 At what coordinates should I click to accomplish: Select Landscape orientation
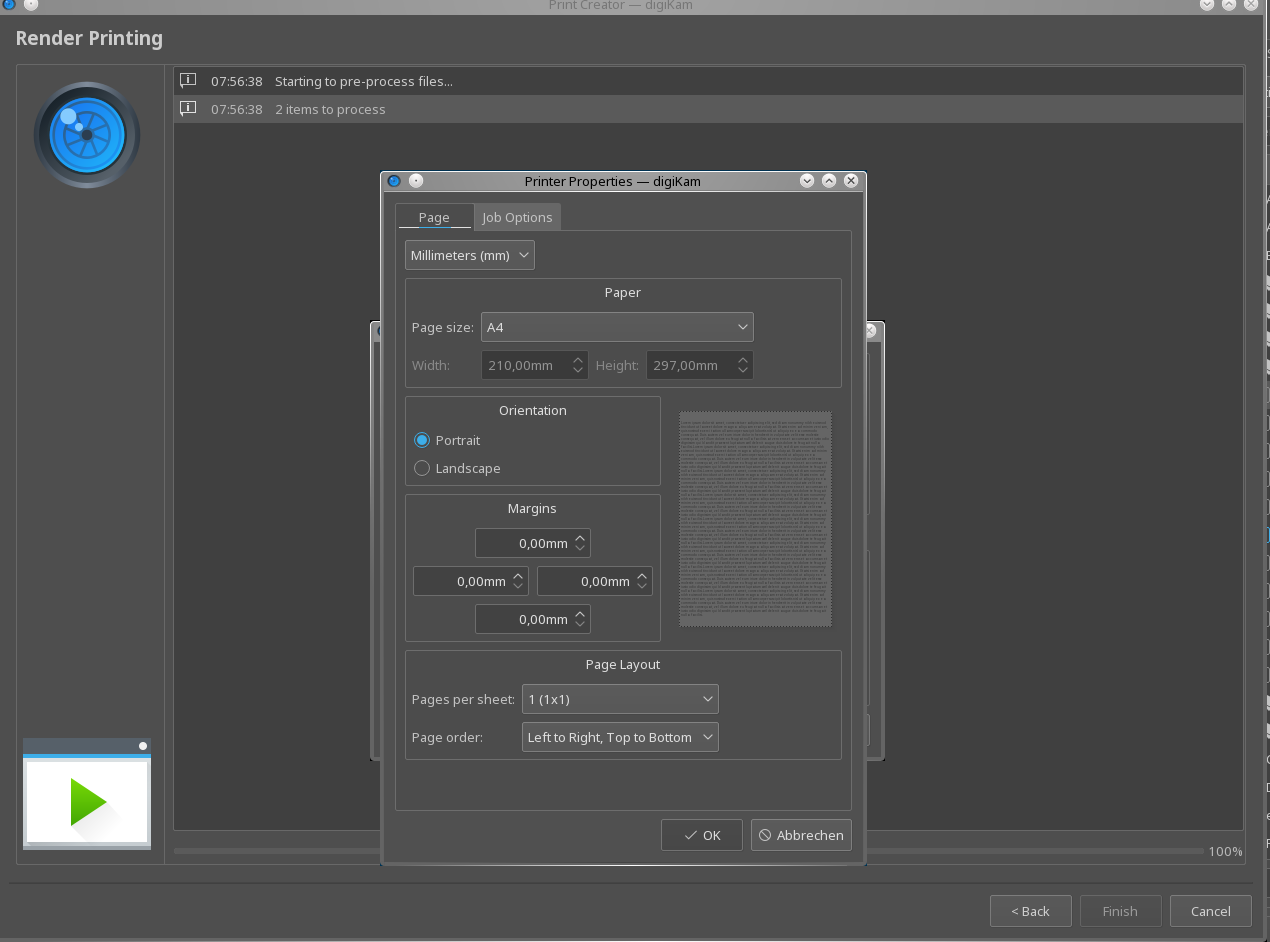(x=422, y=468)
